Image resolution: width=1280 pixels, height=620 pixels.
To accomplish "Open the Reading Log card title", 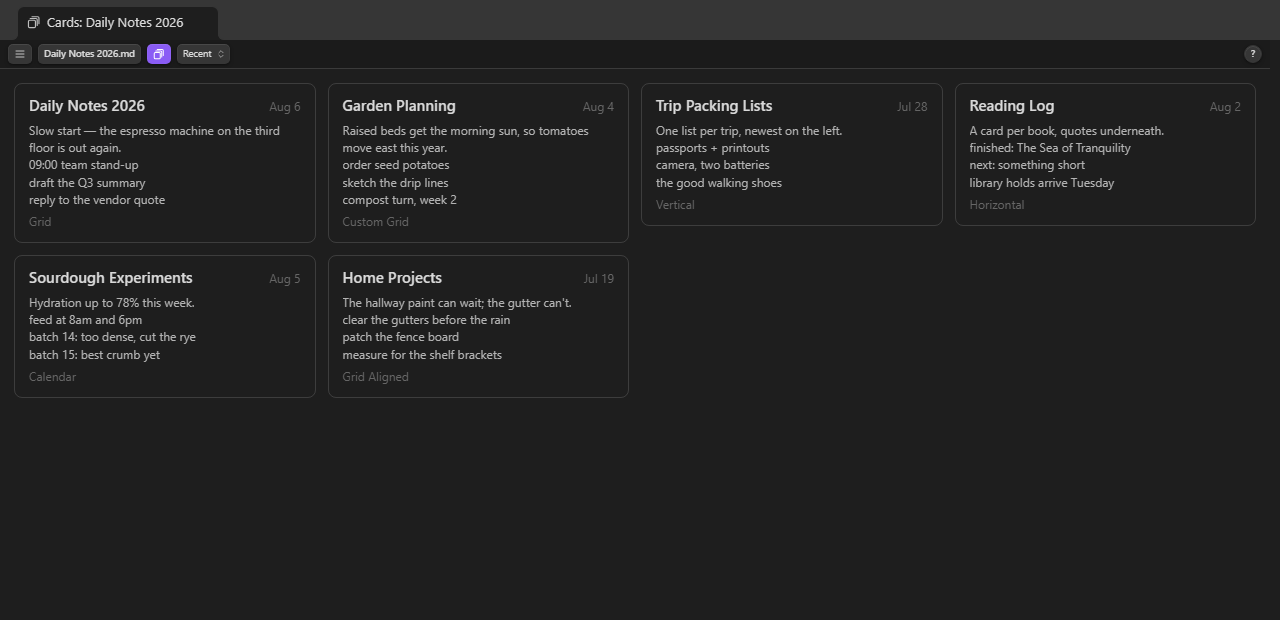I will pyautogui.click(x=1011, y=106).
